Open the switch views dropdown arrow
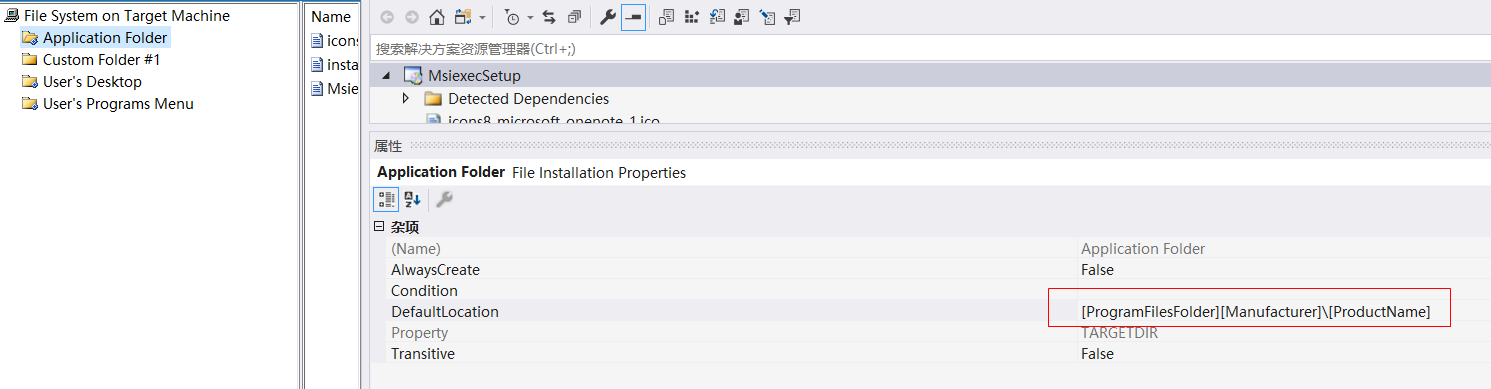Image resolution: width=1491 pixels, height=389 pixels. point(483,18)
